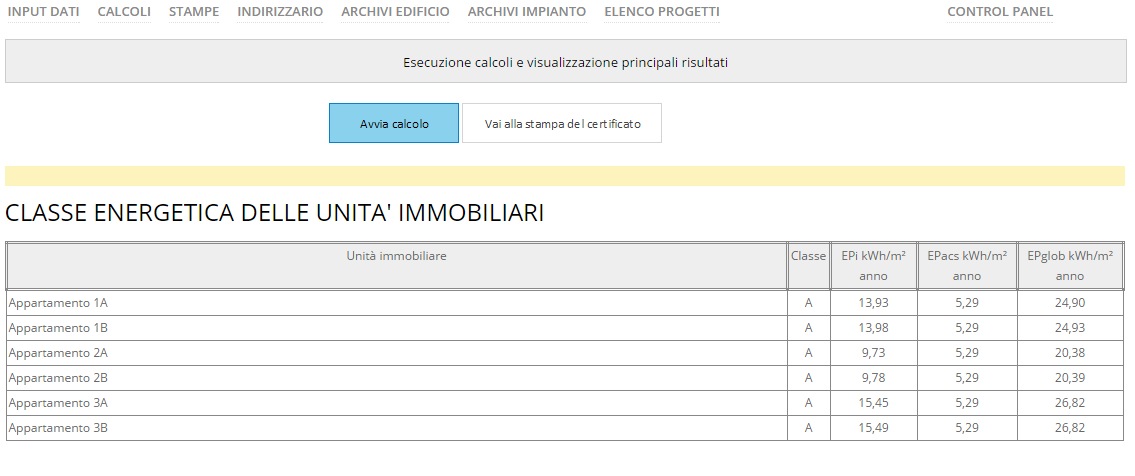Open the ARCHIVI IMPIANTO menu
This screenshot has width=1135, height=476.
(527, 12)
